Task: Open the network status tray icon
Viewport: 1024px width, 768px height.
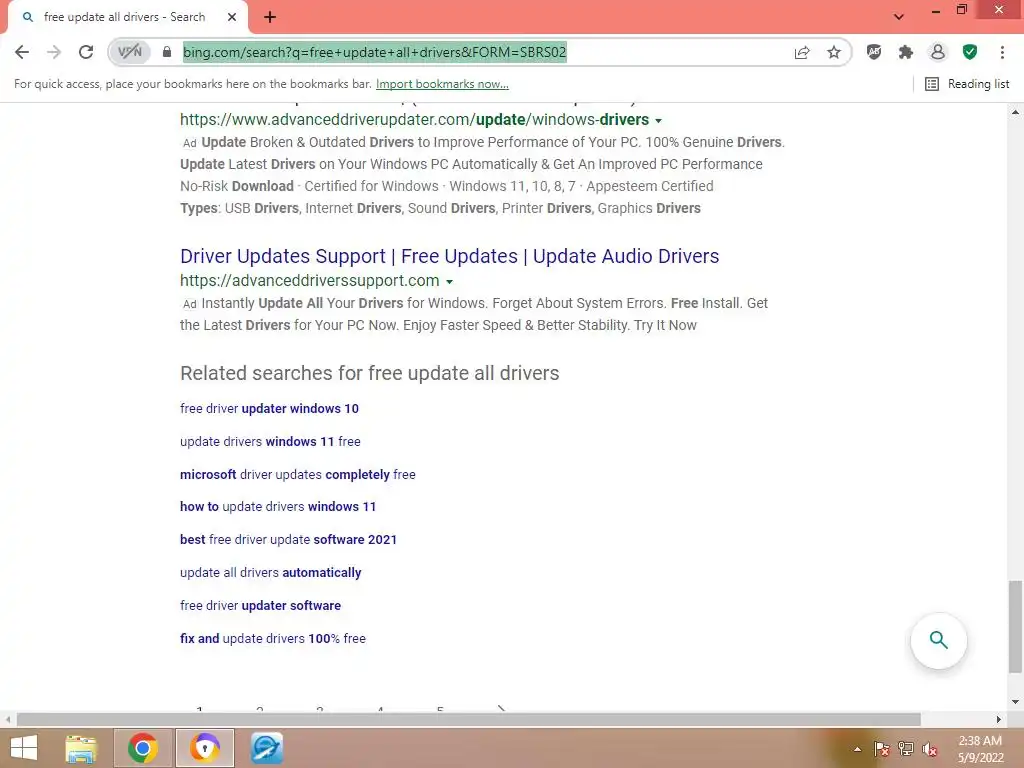Action: pyautogui.click(x=906, y=749)
